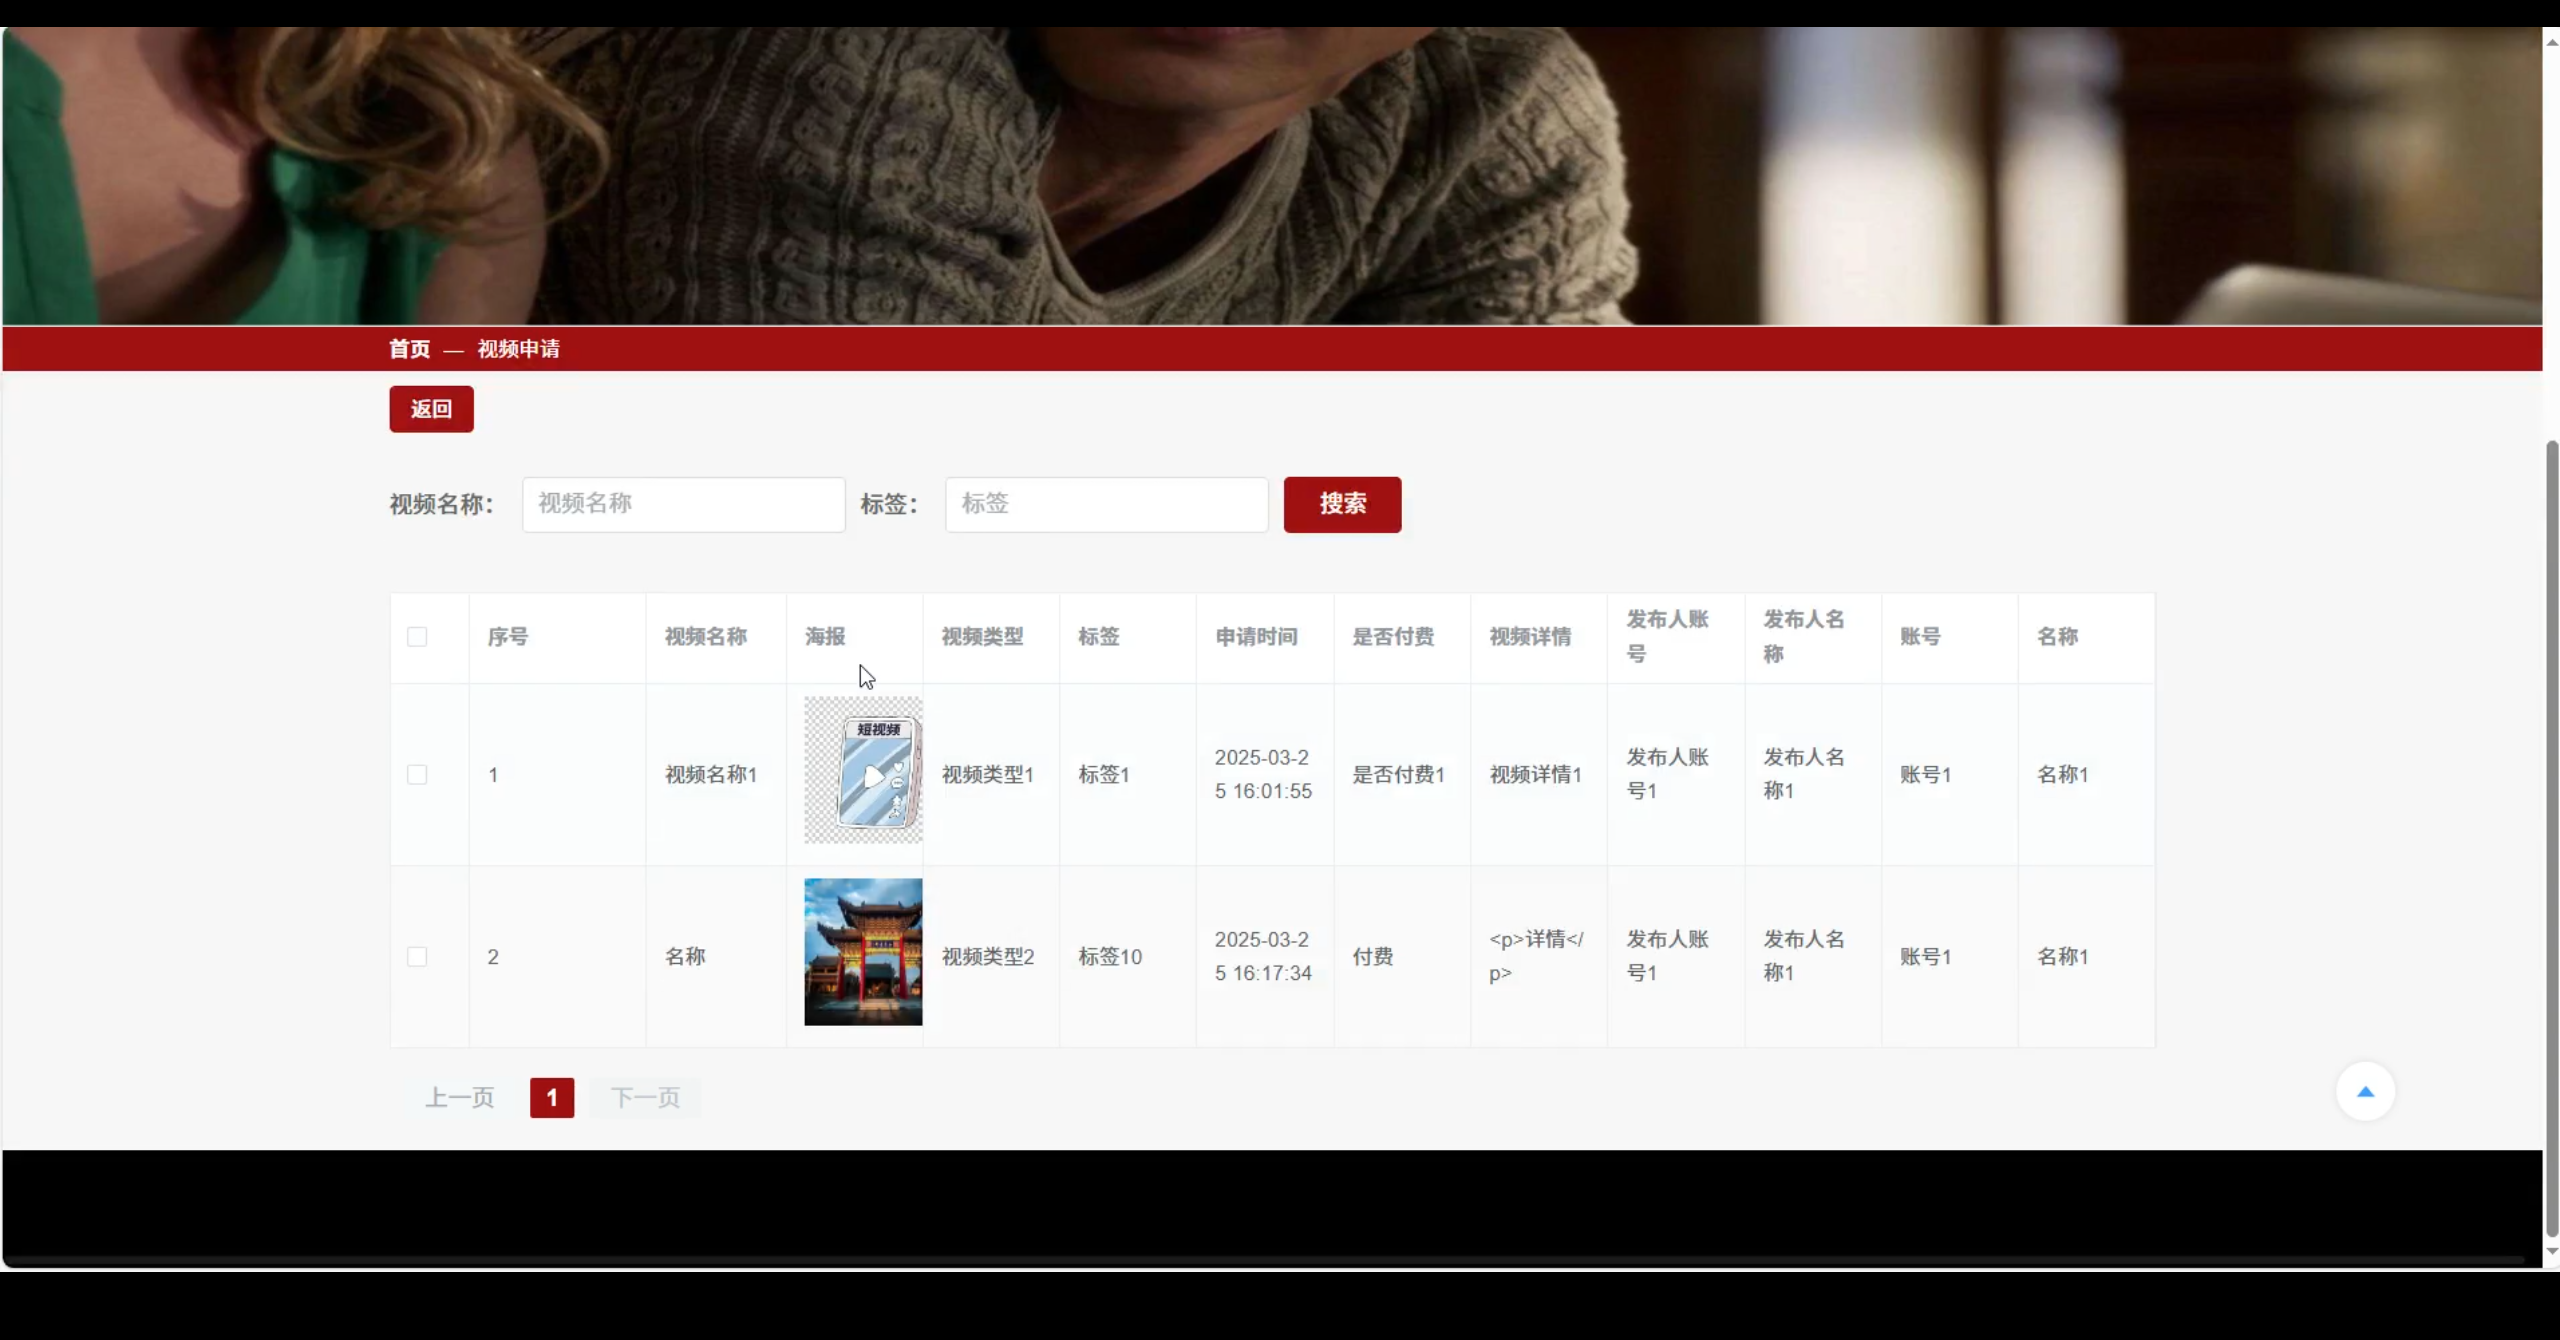Click the vertical scrollbar thumb

[2551, 840]
